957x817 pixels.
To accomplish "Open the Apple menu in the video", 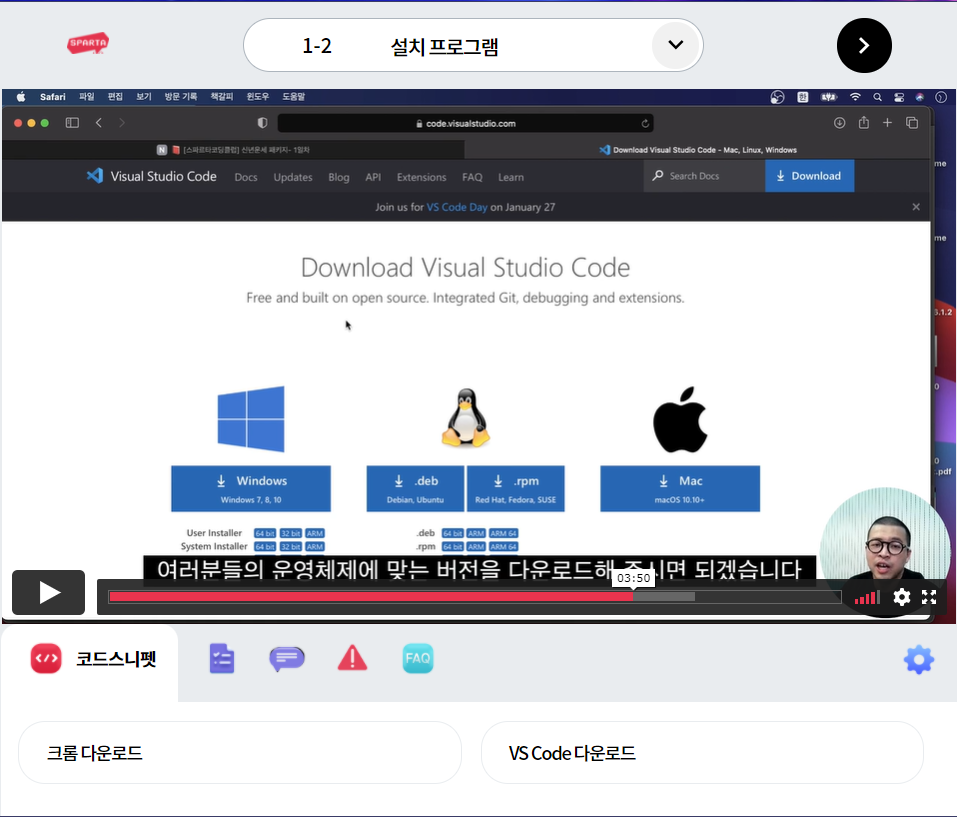I will pyautogui.click(x=21, y=96).
